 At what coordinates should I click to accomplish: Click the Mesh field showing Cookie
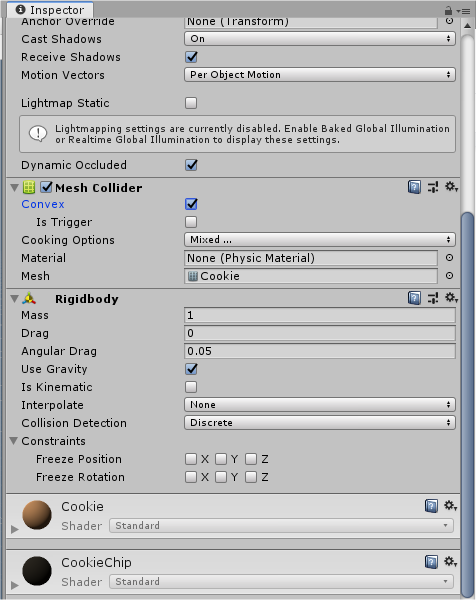tap(311, 276)
